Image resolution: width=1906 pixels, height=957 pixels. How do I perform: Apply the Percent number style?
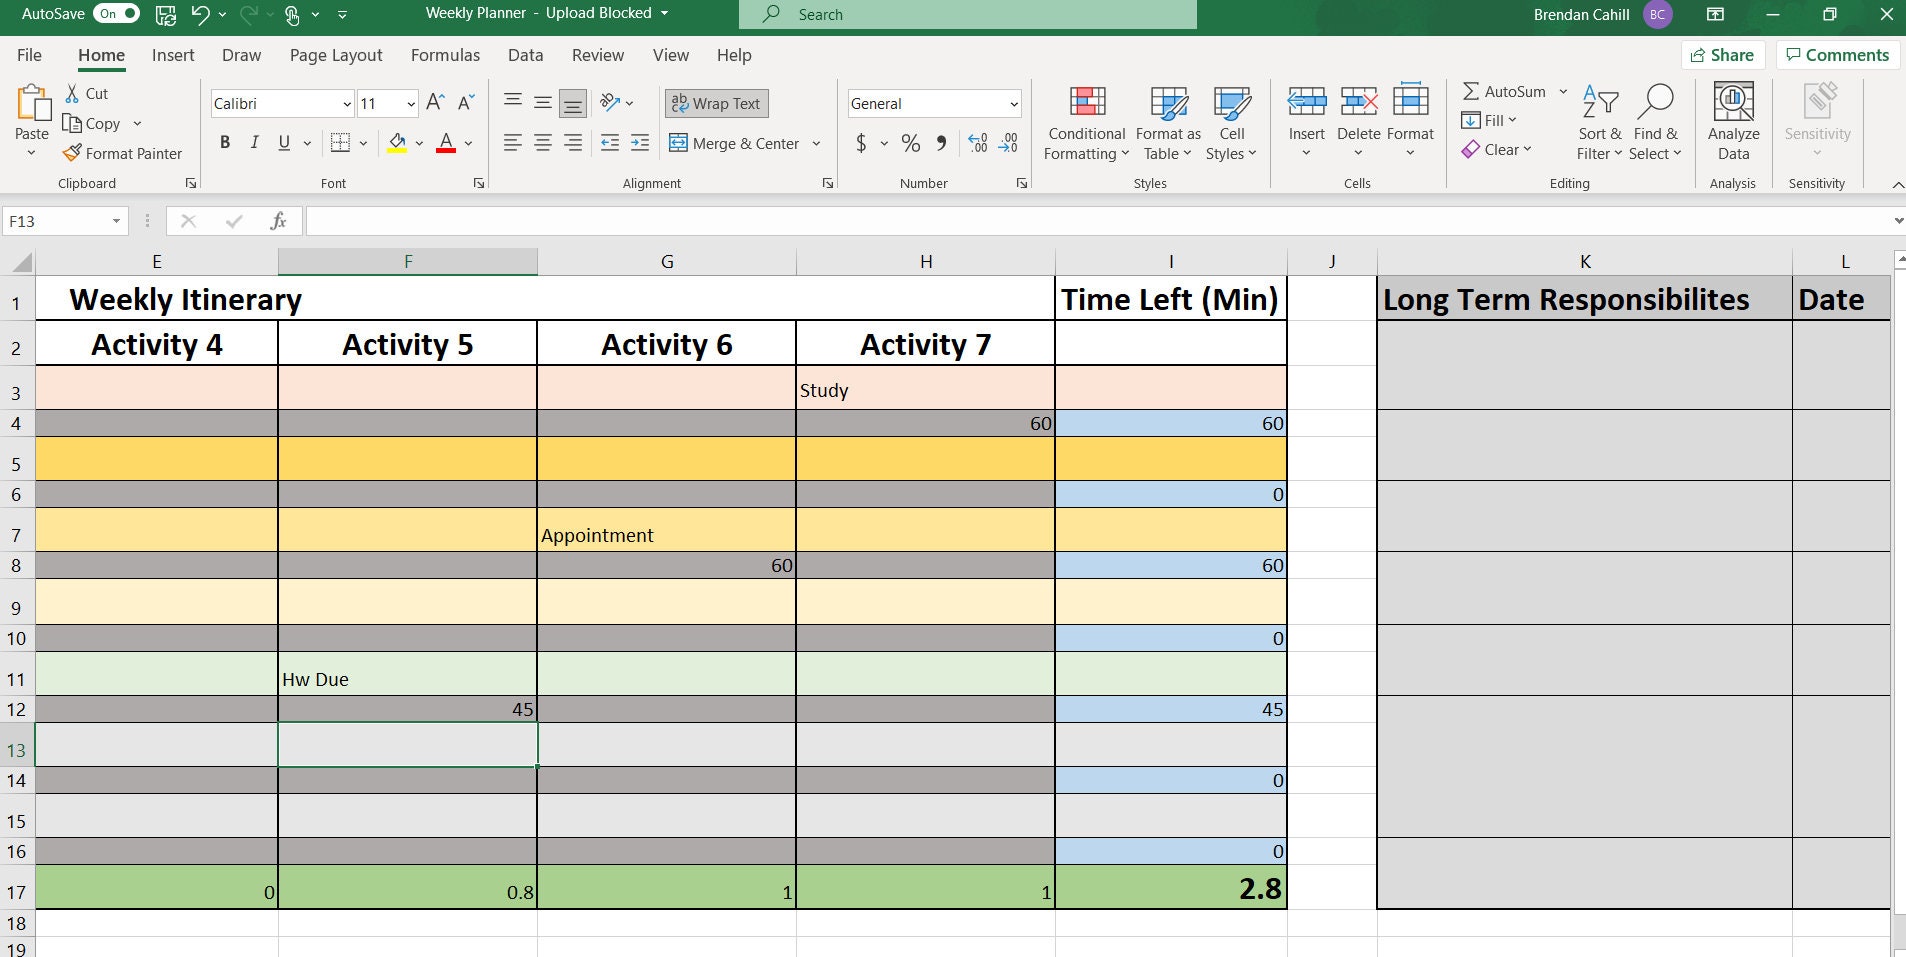coord(910,143)
